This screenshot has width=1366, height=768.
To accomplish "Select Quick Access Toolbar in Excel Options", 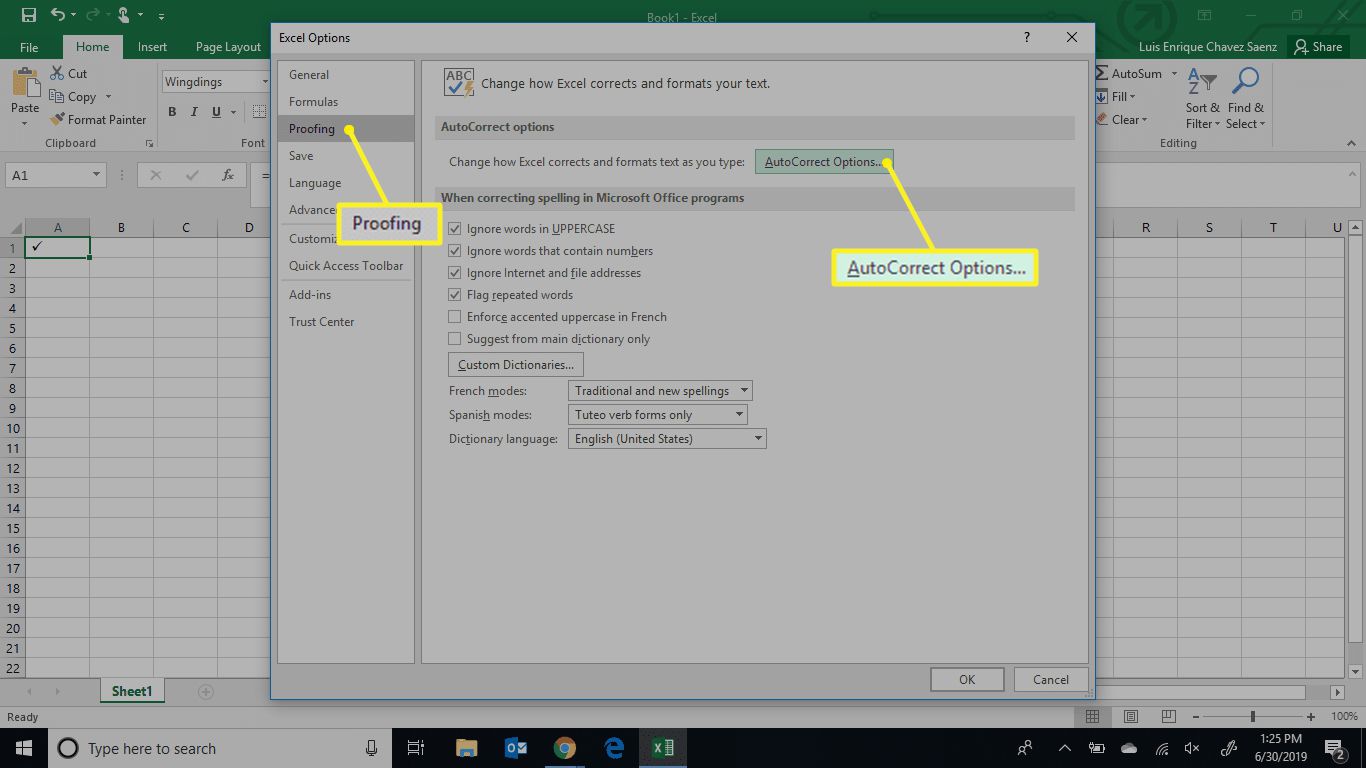I will point(345,266).
